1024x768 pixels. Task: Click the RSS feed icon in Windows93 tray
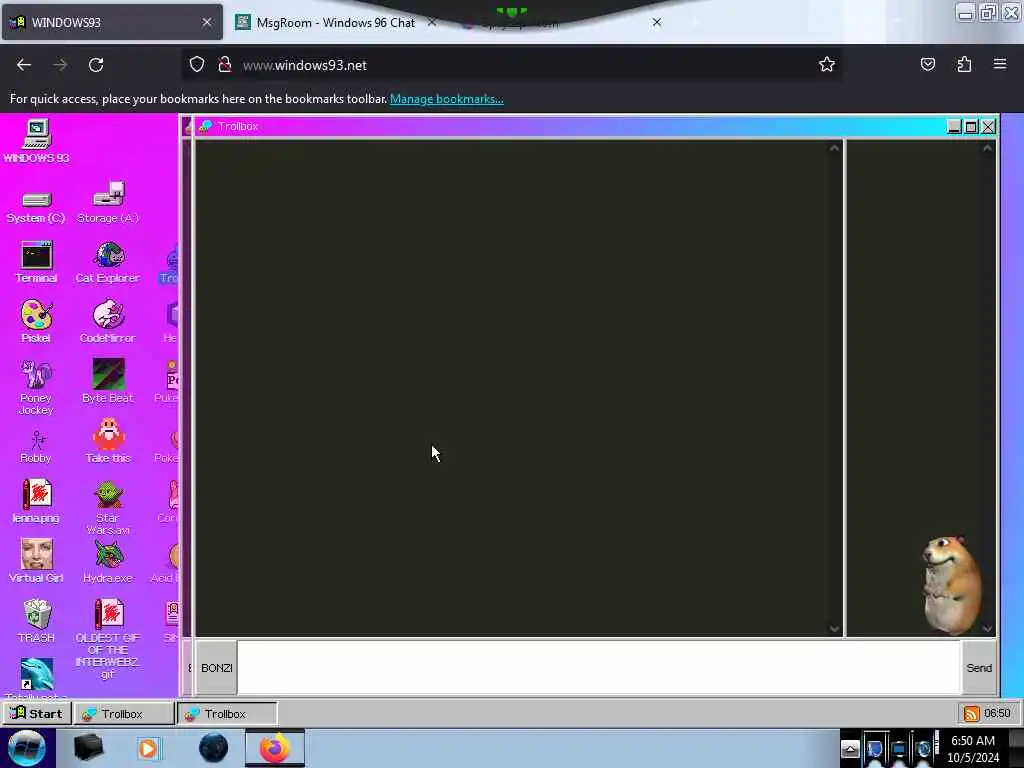971,714
